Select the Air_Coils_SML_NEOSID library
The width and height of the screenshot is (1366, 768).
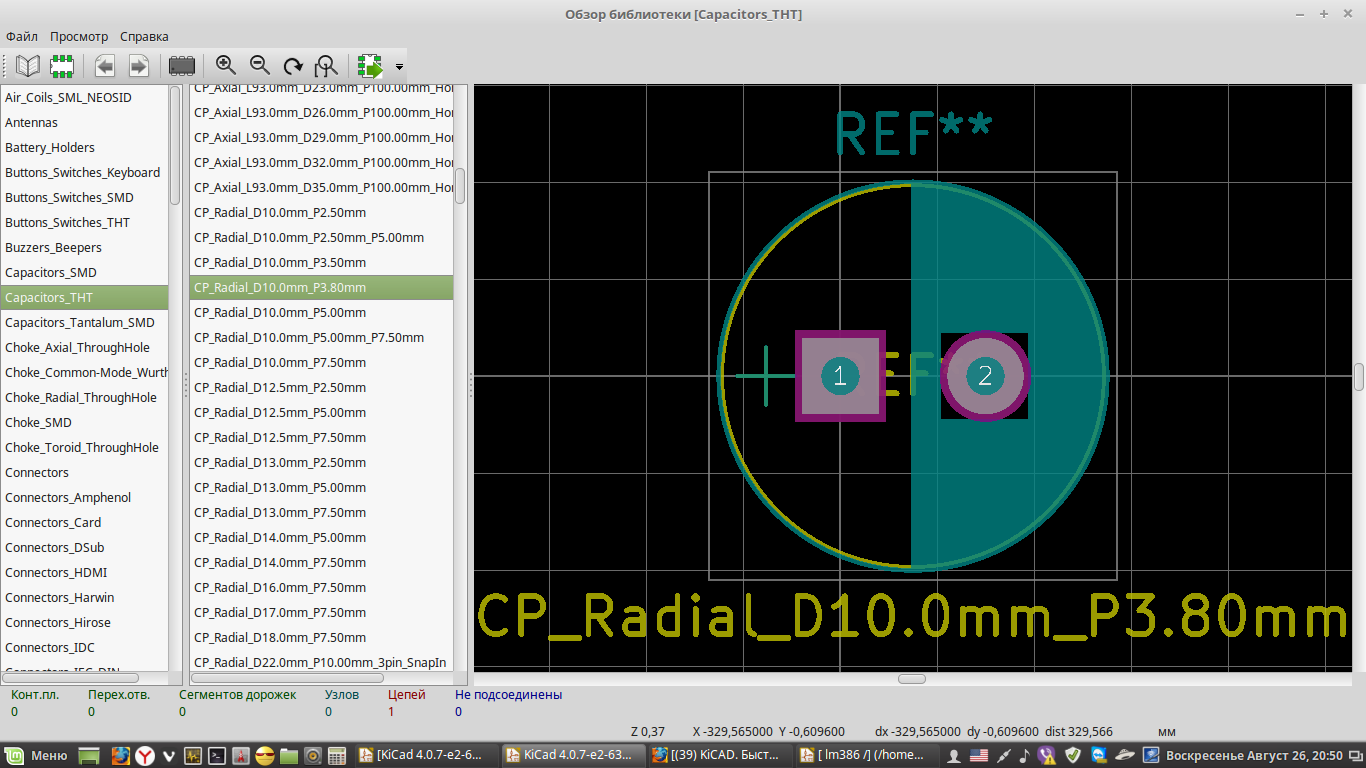click(x=84, y=97)
